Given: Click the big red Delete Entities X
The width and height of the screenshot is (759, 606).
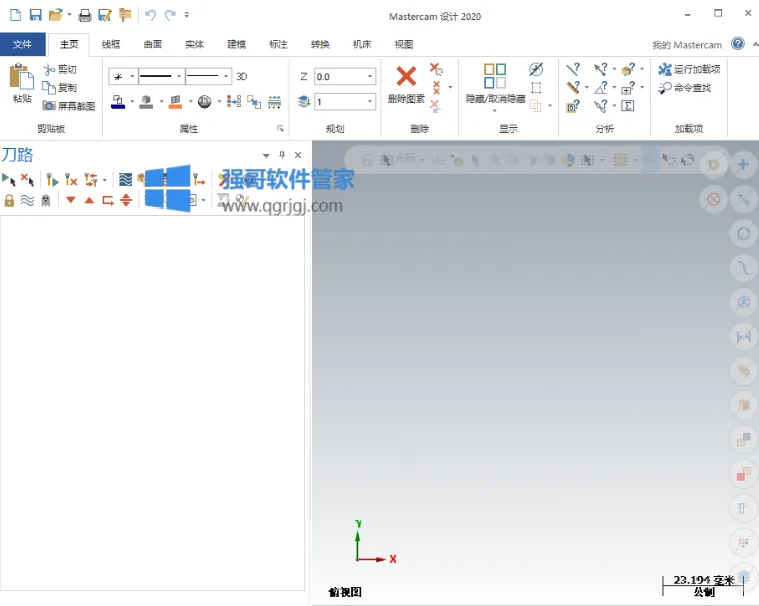Looking at the screenshot, I should pyautogui.click(x=406, y=76).
